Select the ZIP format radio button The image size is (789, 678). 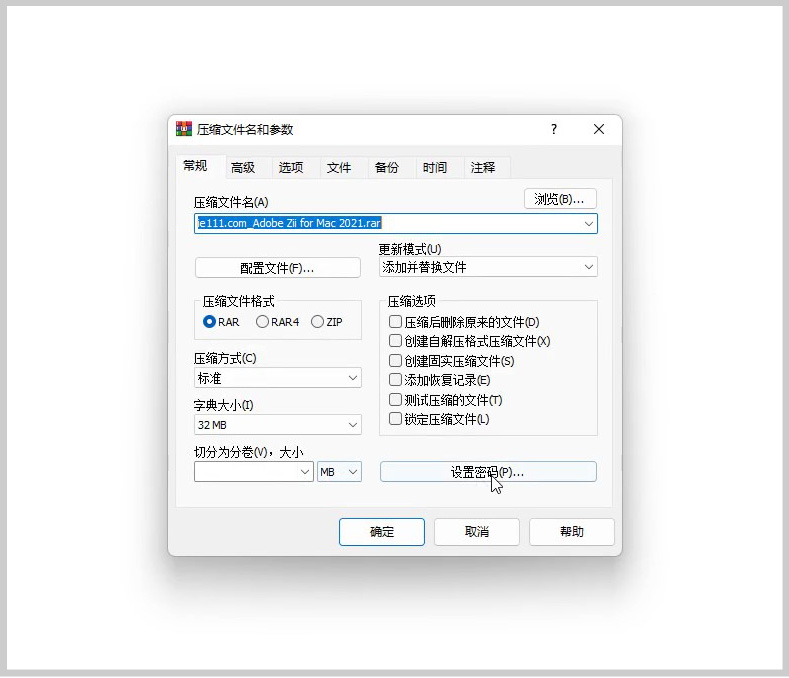click(x=317, y=322)
